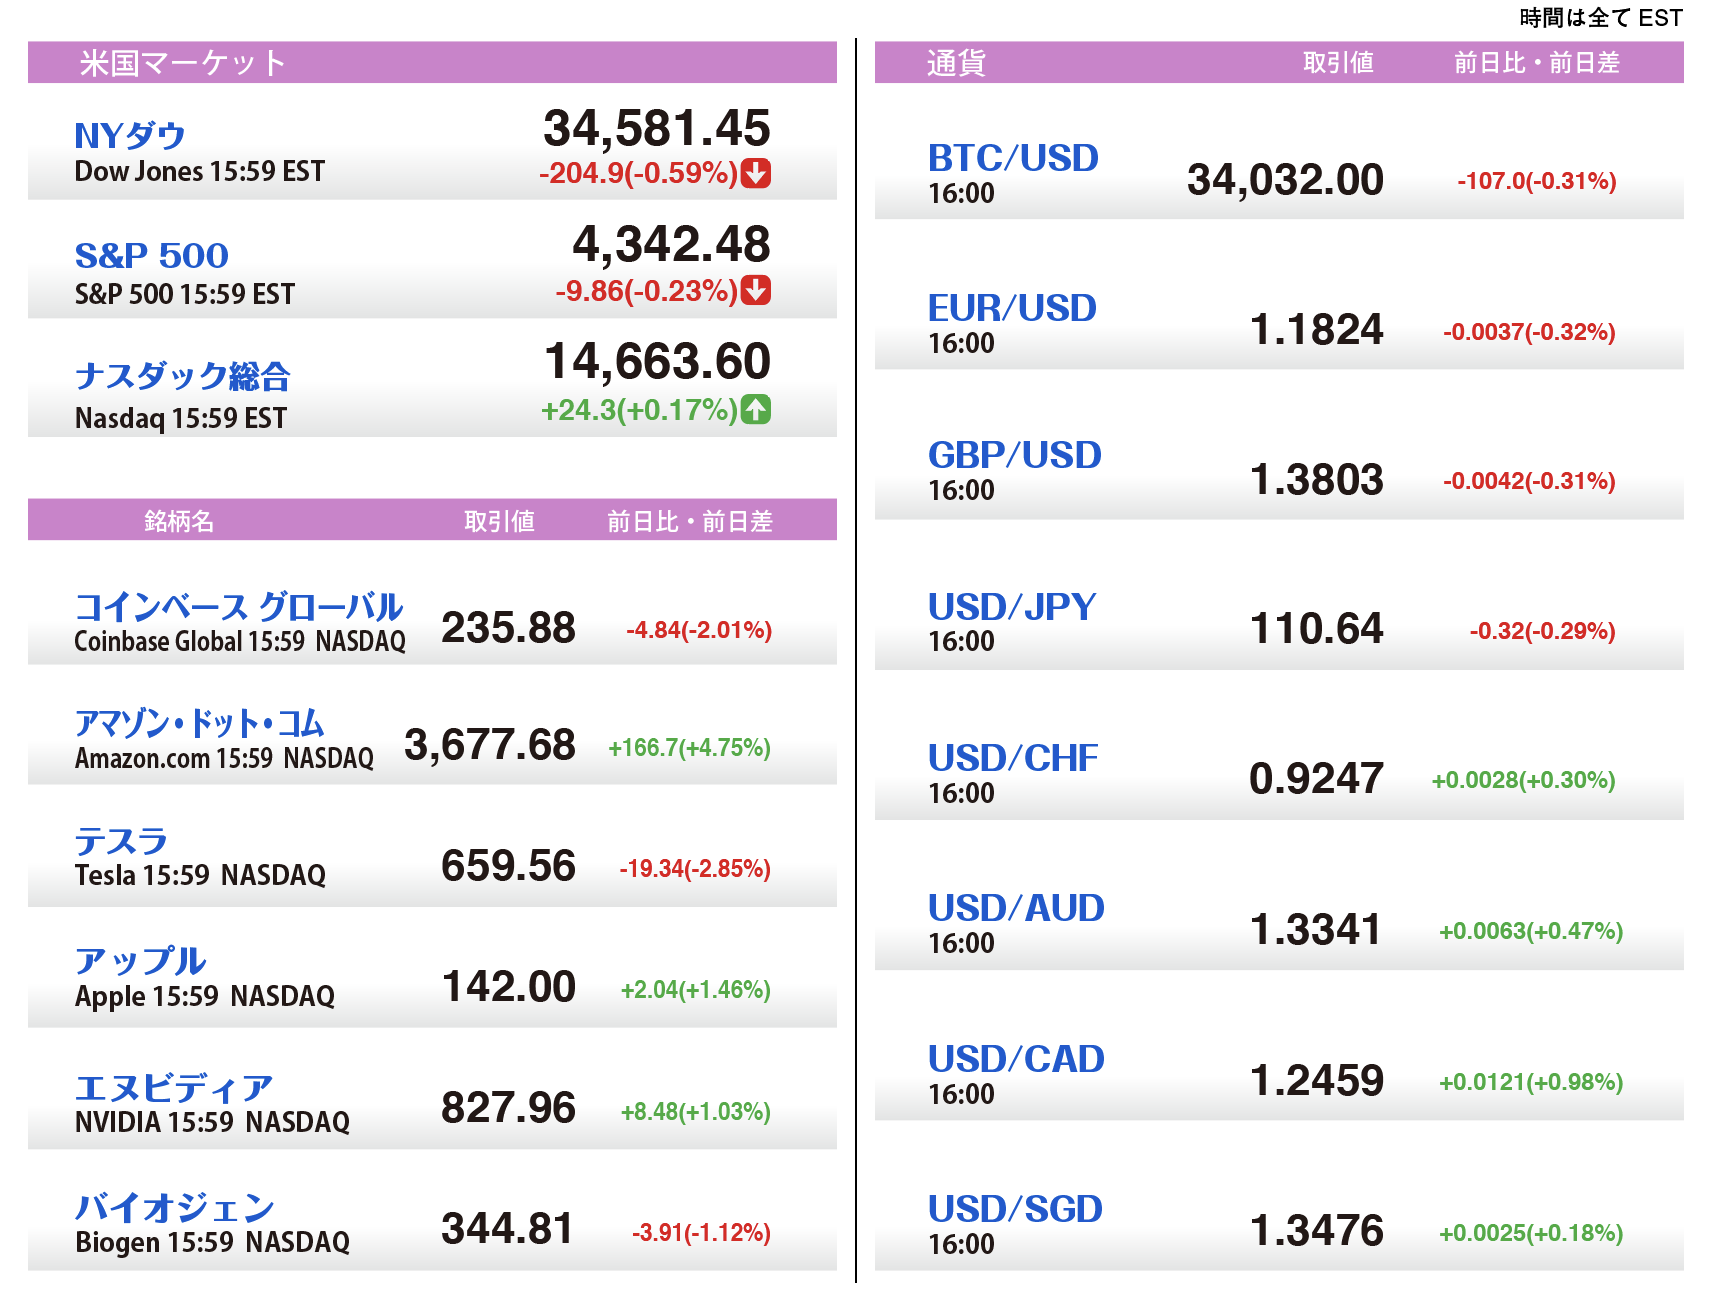Screen dimensions: 1710x1304
Task: Click the red down arrow beside Dow Jones
Action: point(756,173)
